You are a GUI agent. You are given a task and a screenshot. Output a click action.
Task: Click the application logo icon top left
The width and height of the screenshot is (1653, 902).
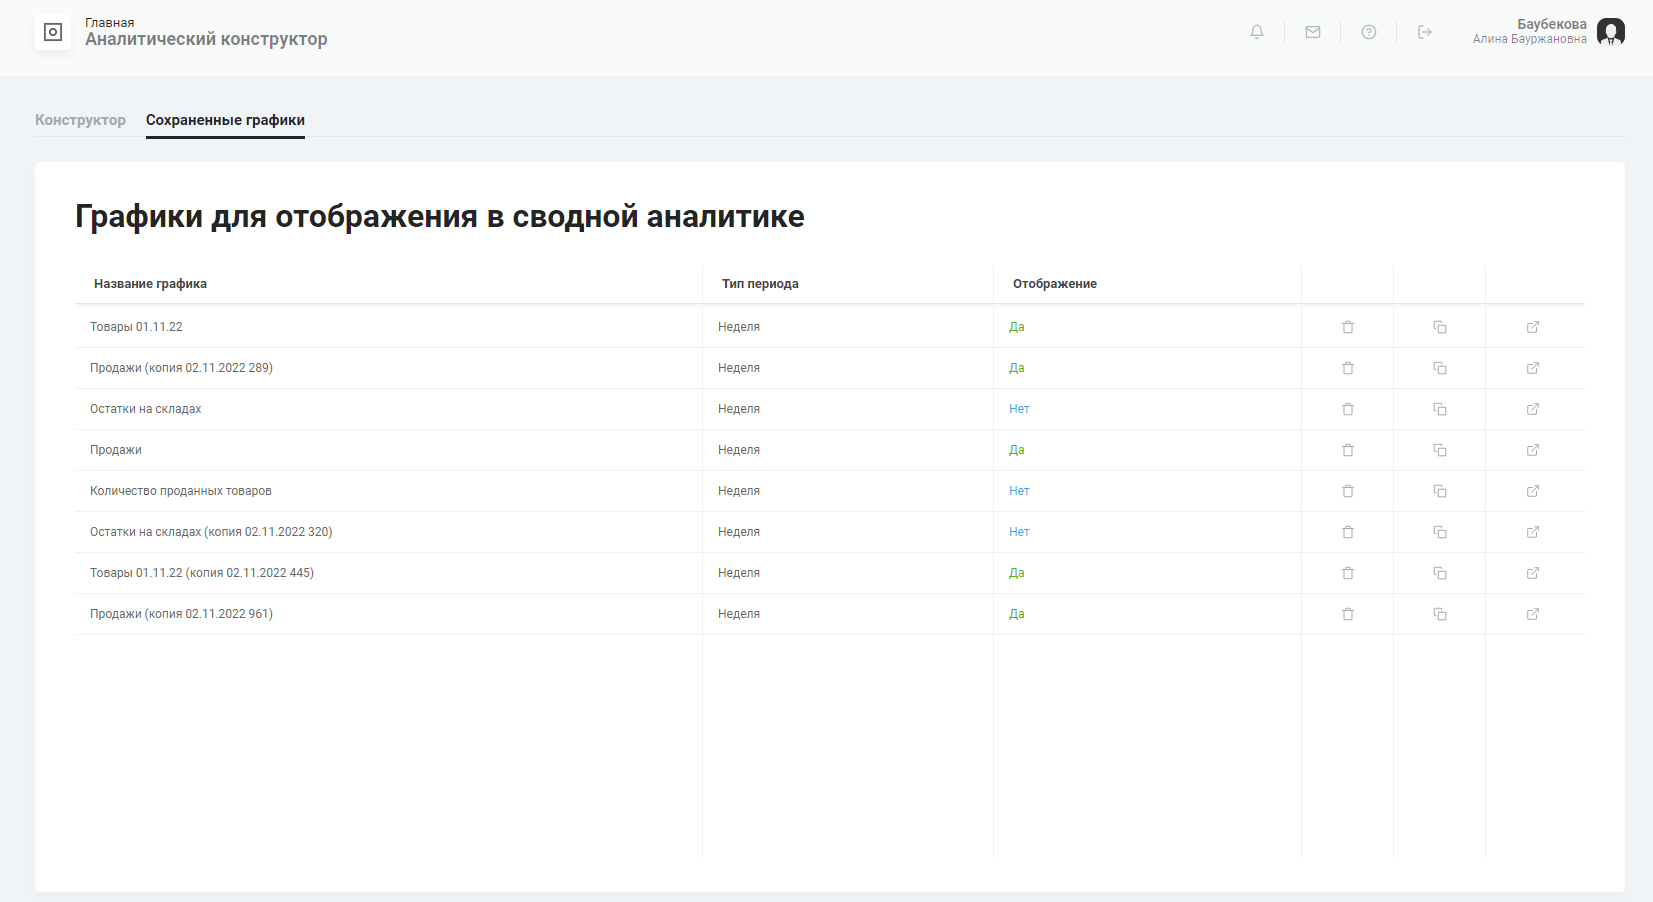(52, 31)
